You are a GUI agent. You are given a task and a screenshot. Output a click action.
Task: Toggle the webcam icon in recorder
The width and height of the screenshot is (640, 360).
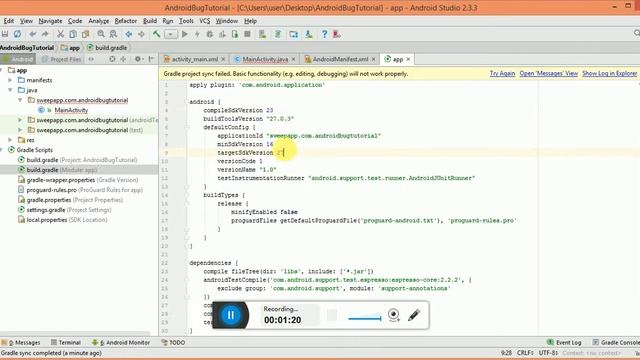[393, 315]
